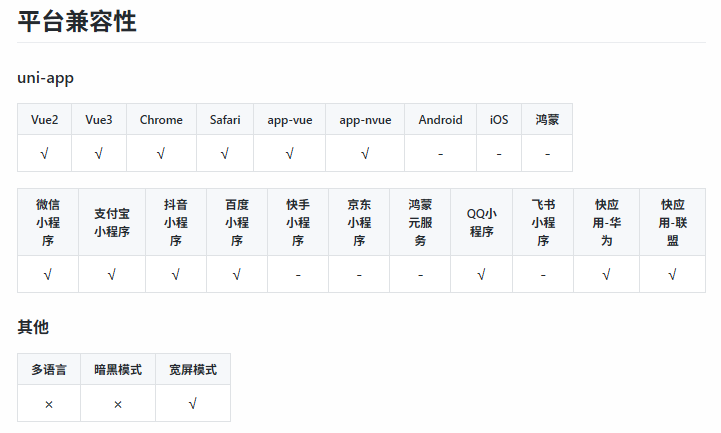This screenshot has height=433, width=721.
Task: Select the 微信小程序 header cell
Action: point(48,222)
